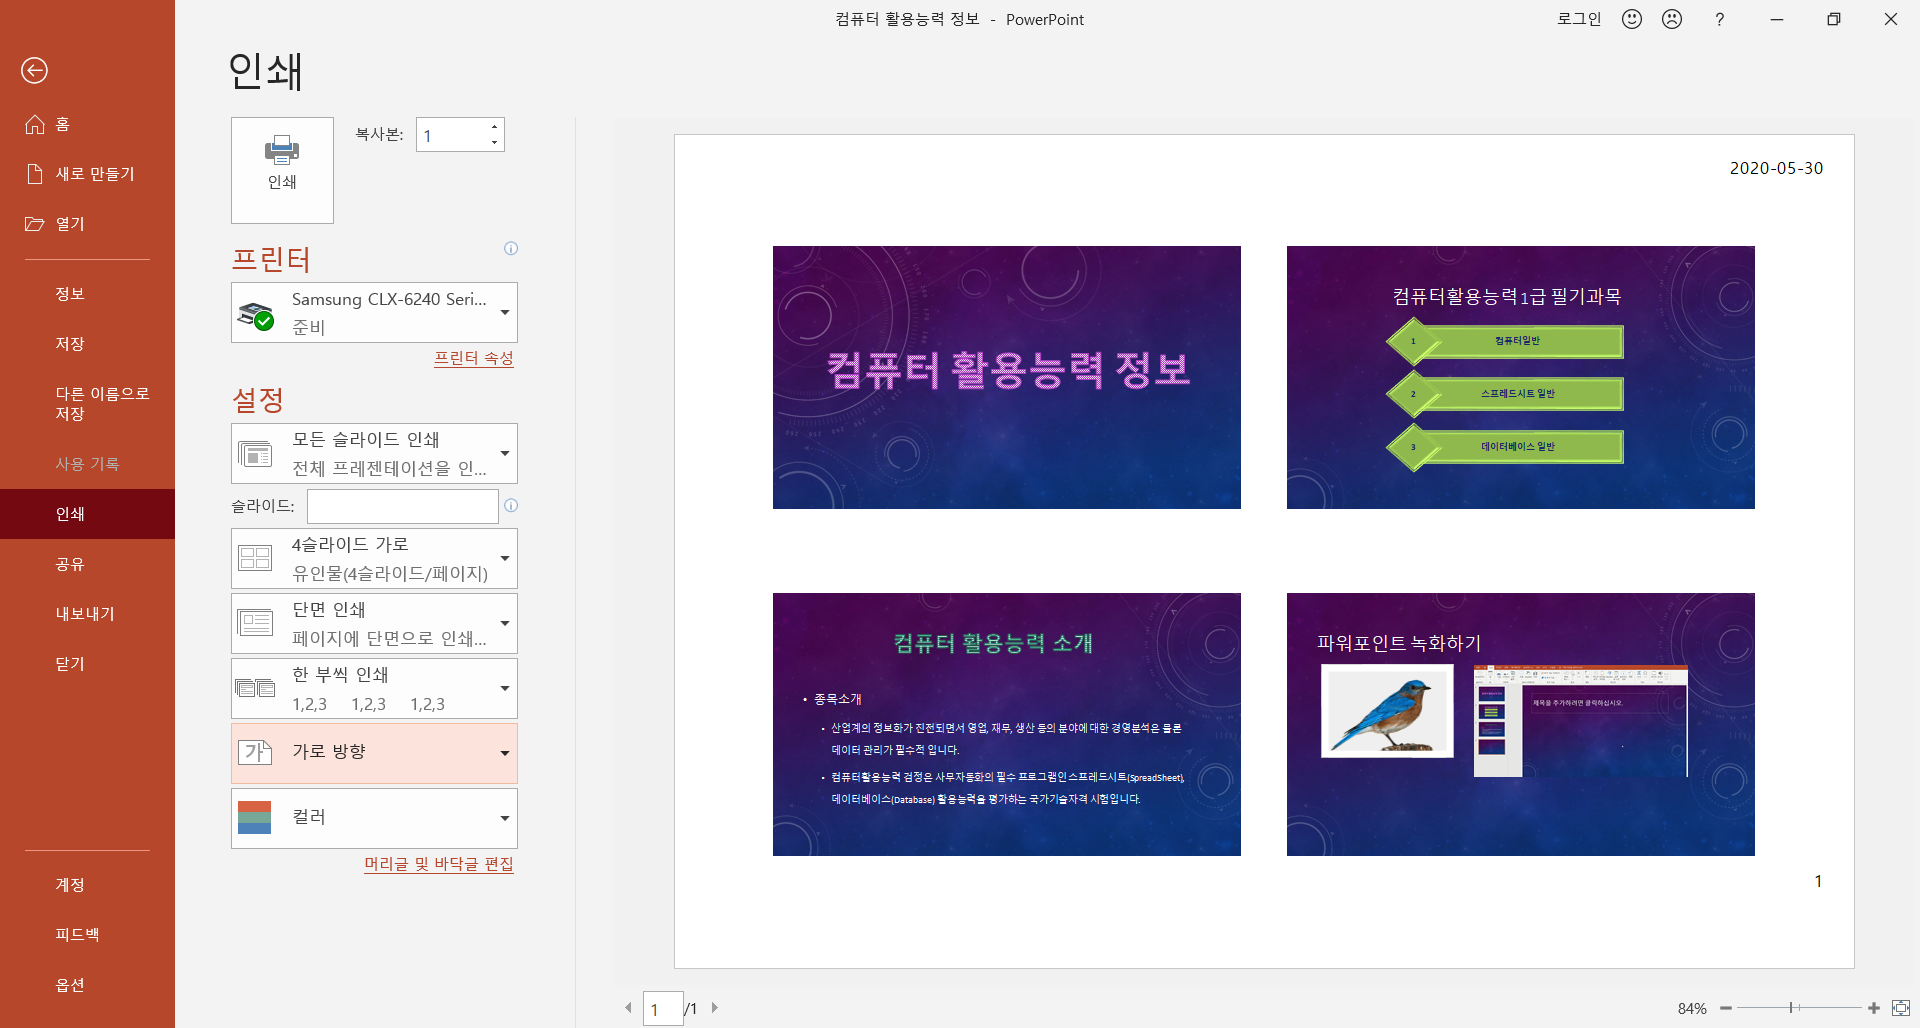
Task: Open 계정 settings
Action: (87, 885)
